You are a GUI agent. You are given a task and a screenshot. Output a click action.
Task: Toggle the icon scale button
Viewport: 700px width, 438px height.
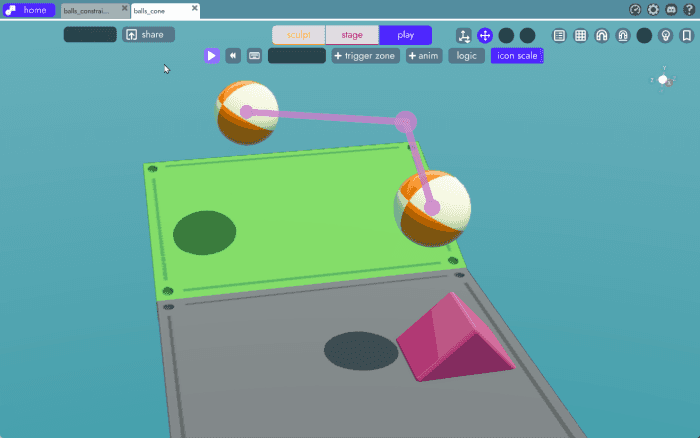(517, 56)
